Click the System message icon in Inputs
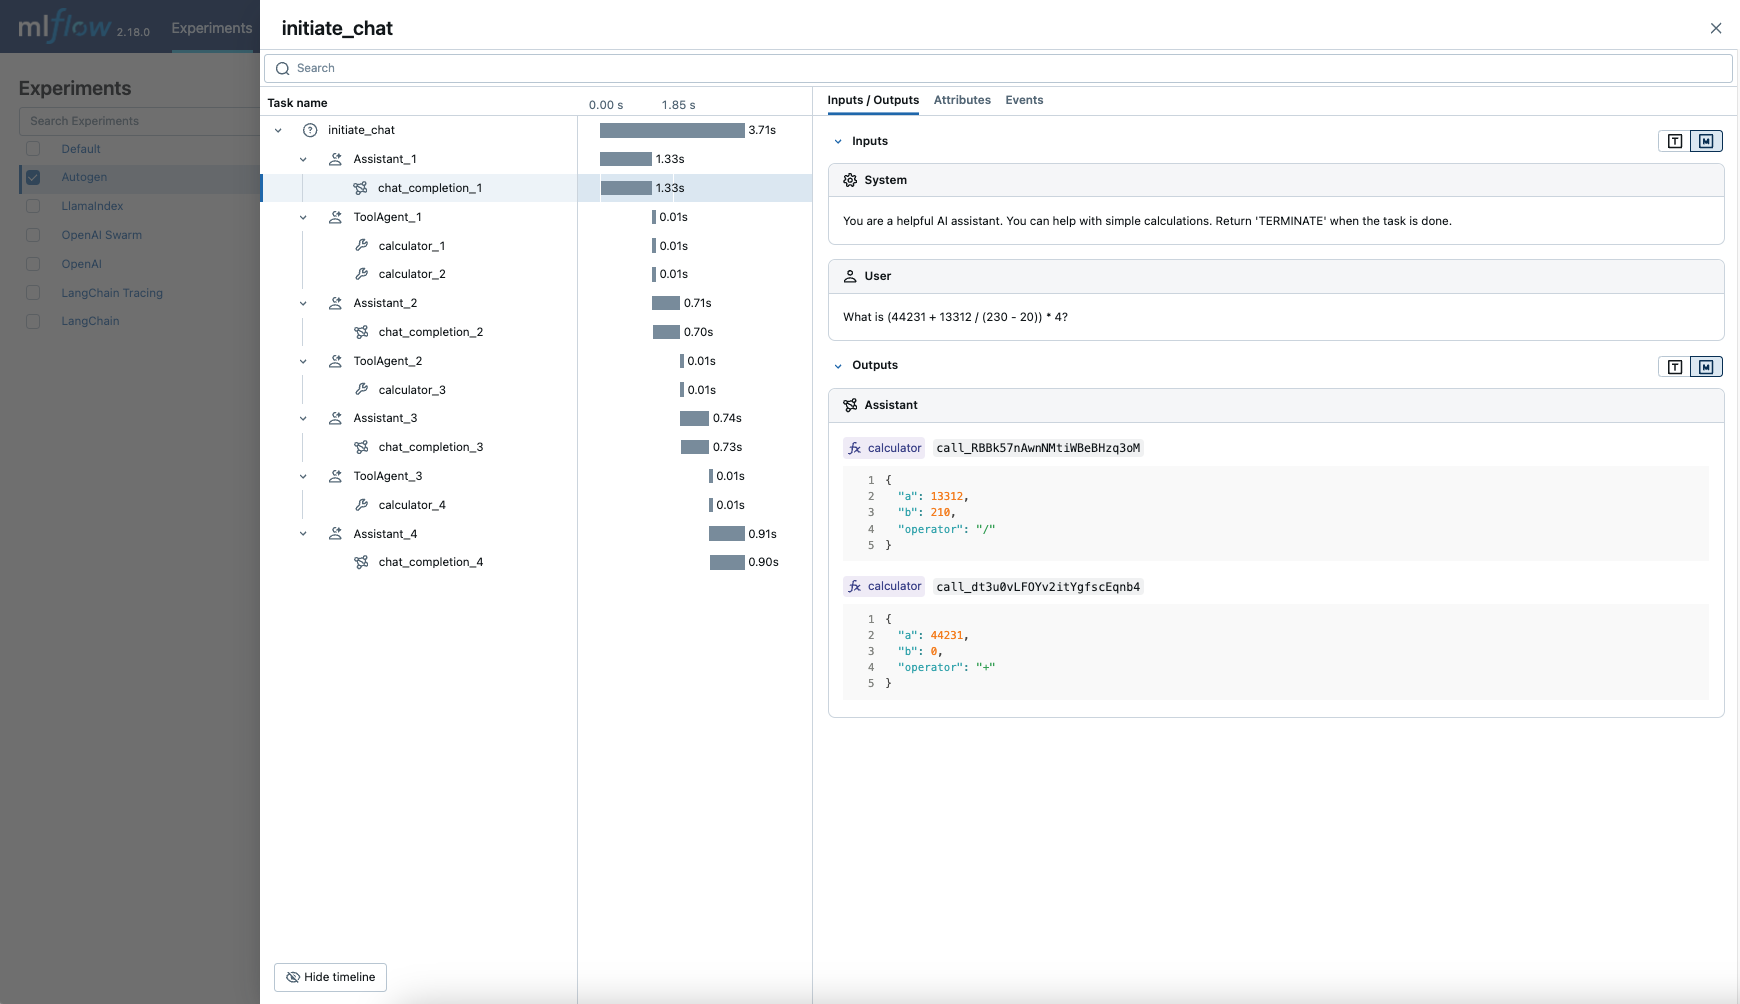The image size is (1740, 1004). (x=848, y=180)
